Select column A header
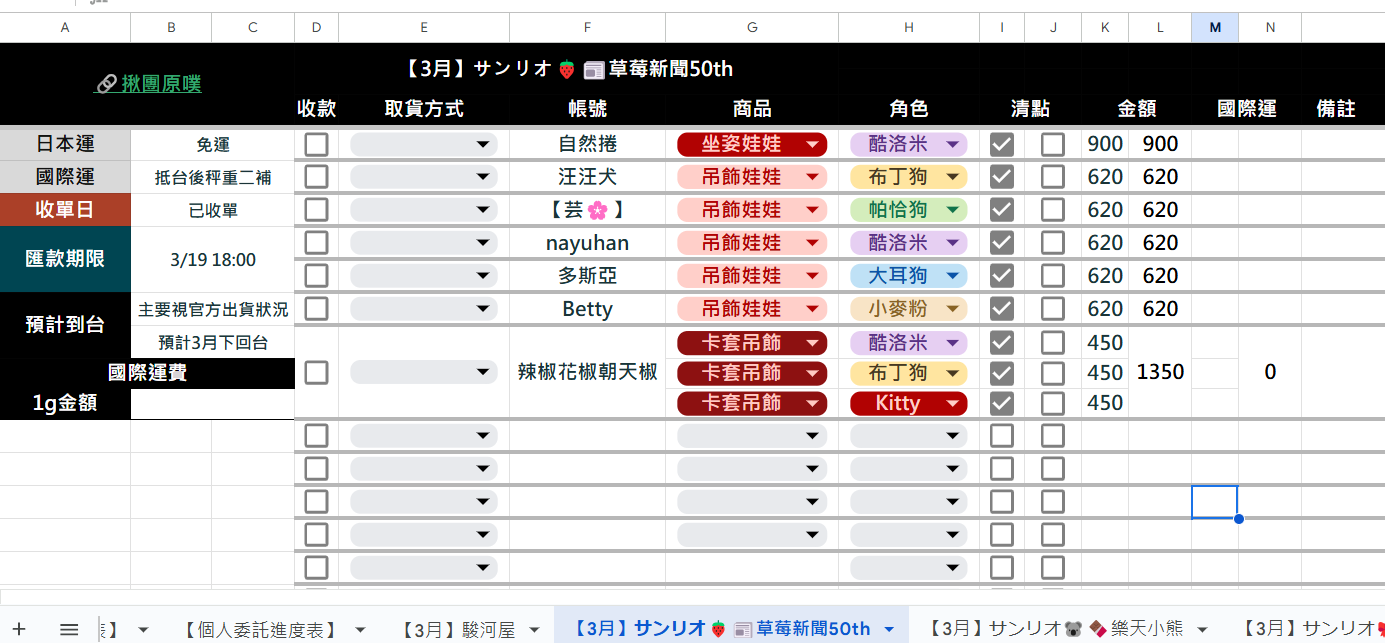1385x643 pixels. pos(65,28)
